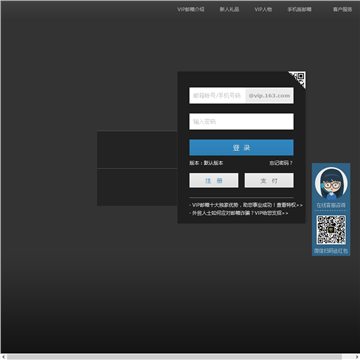Focus the email account or phone number field
This screenshot has height=360, width=360.
pos(217,96)
